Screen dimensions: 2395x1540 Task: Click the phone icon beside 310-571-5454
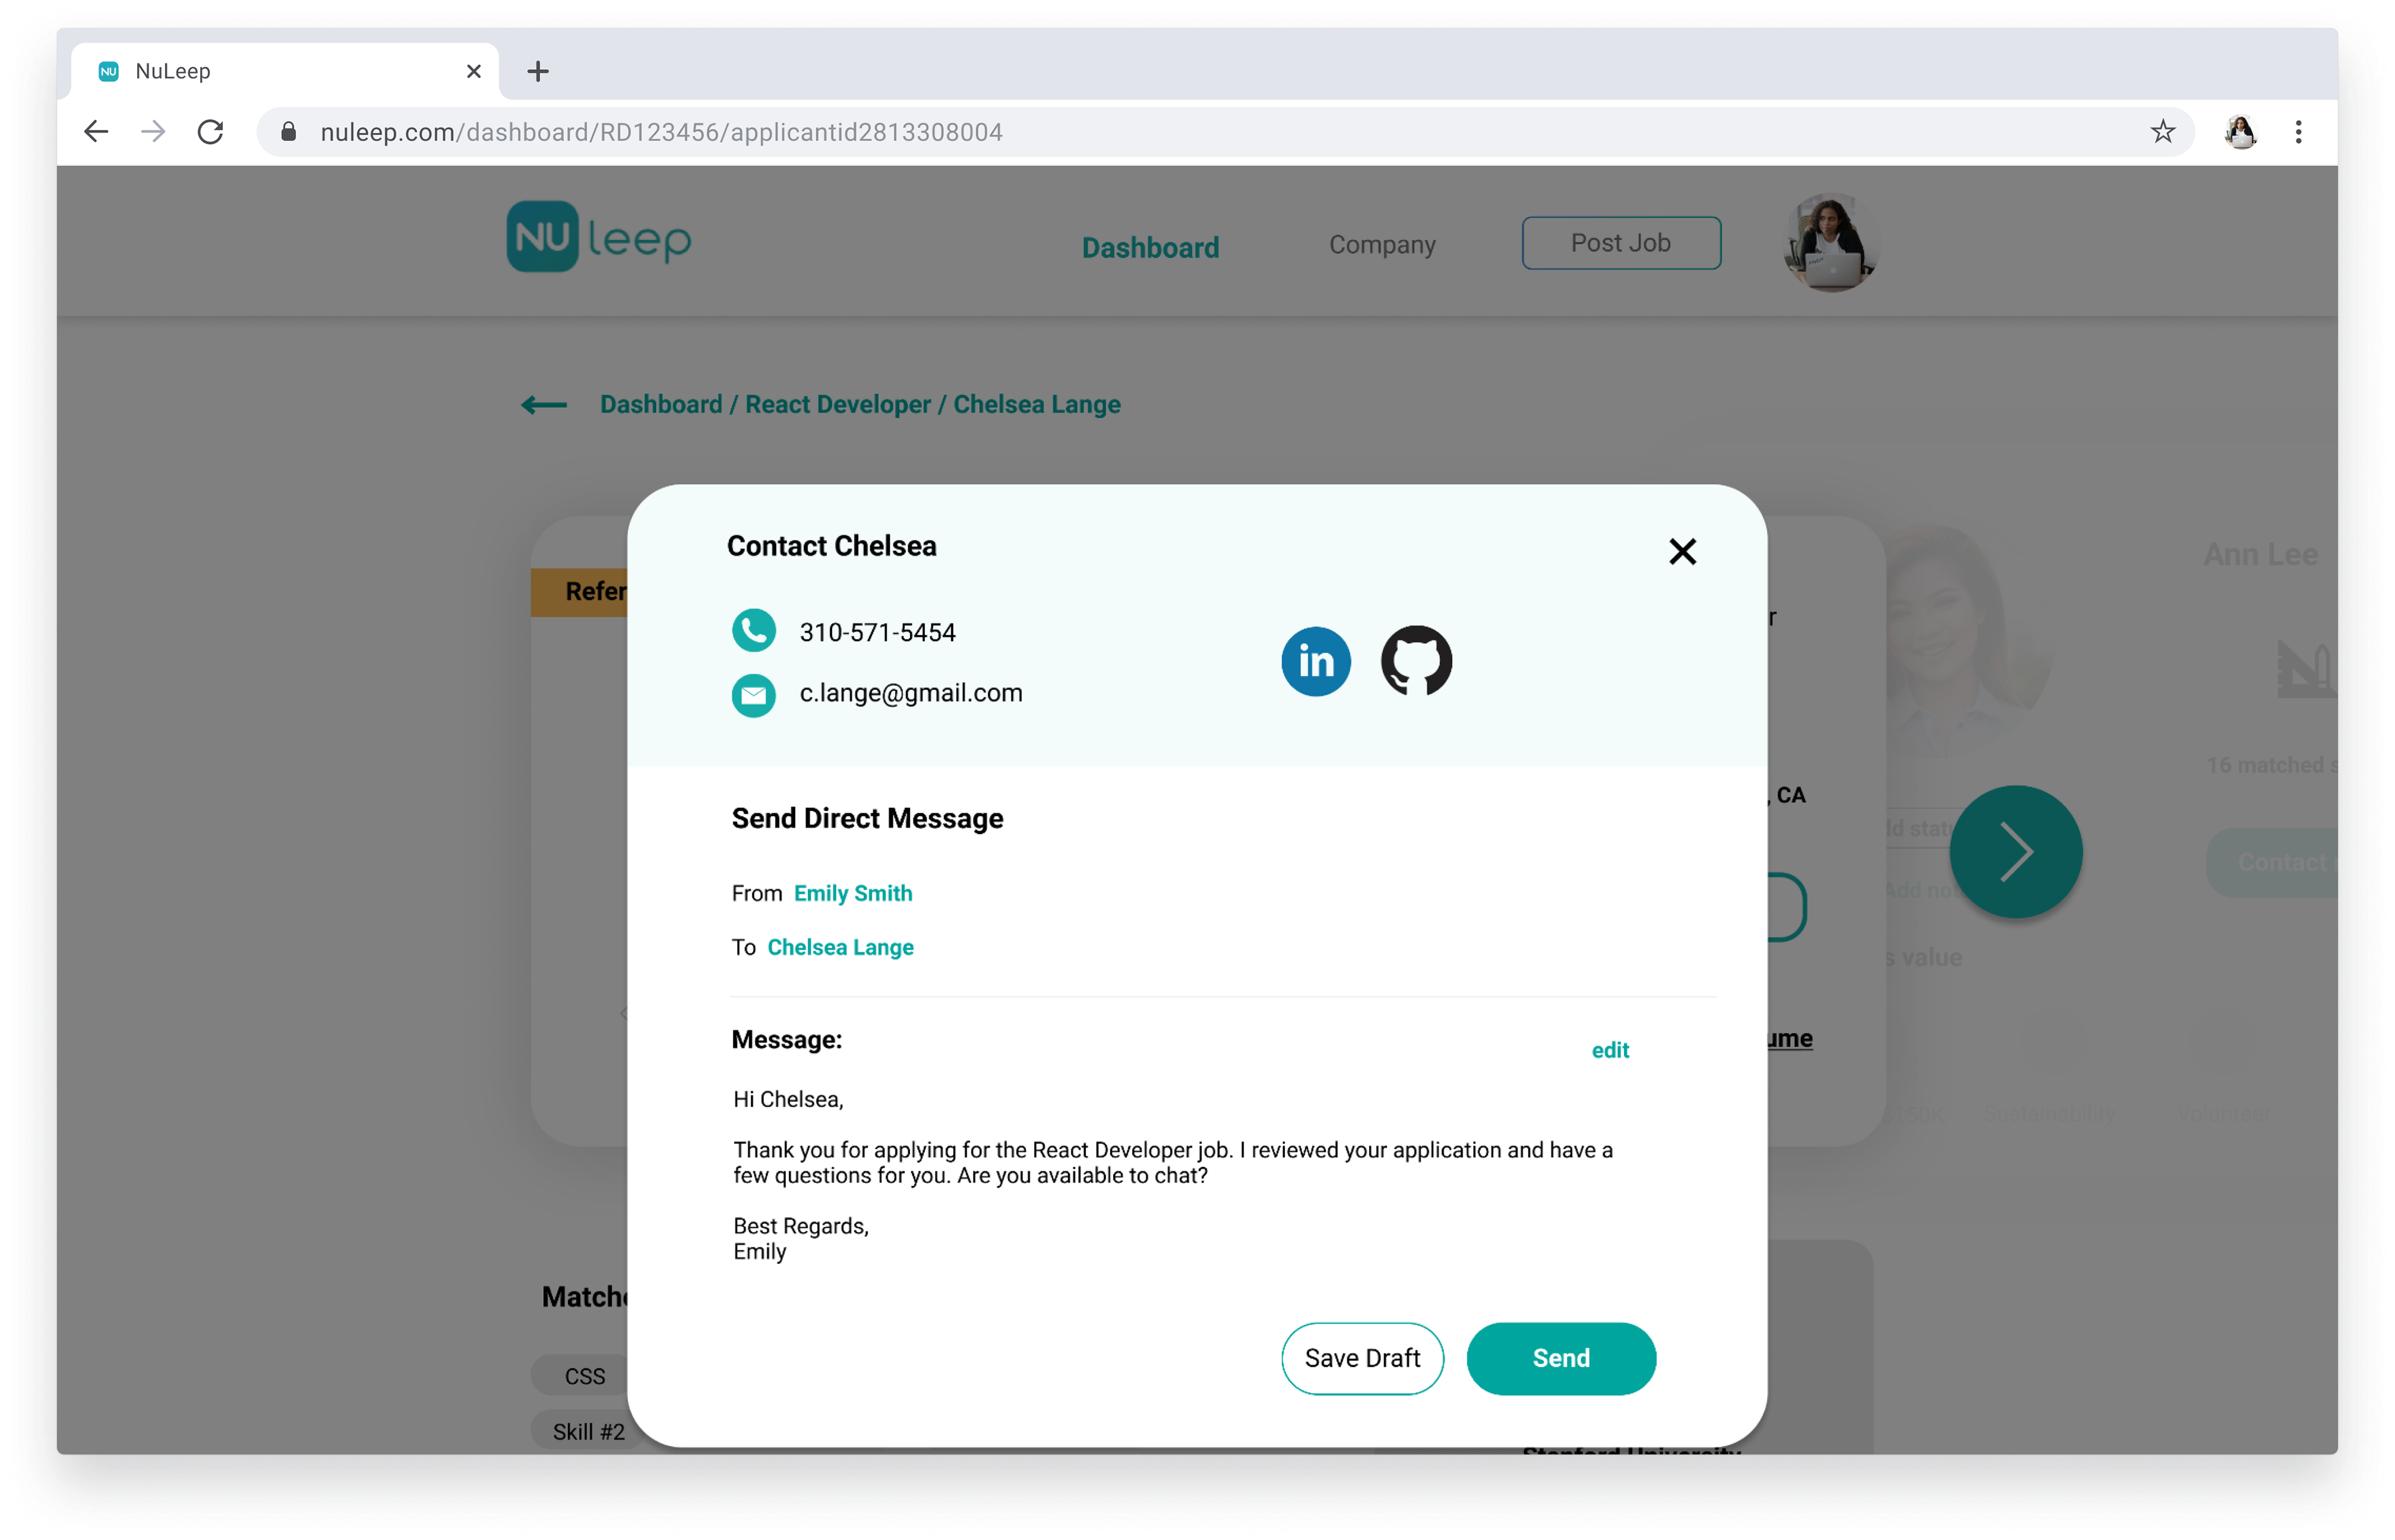(754, 631)
